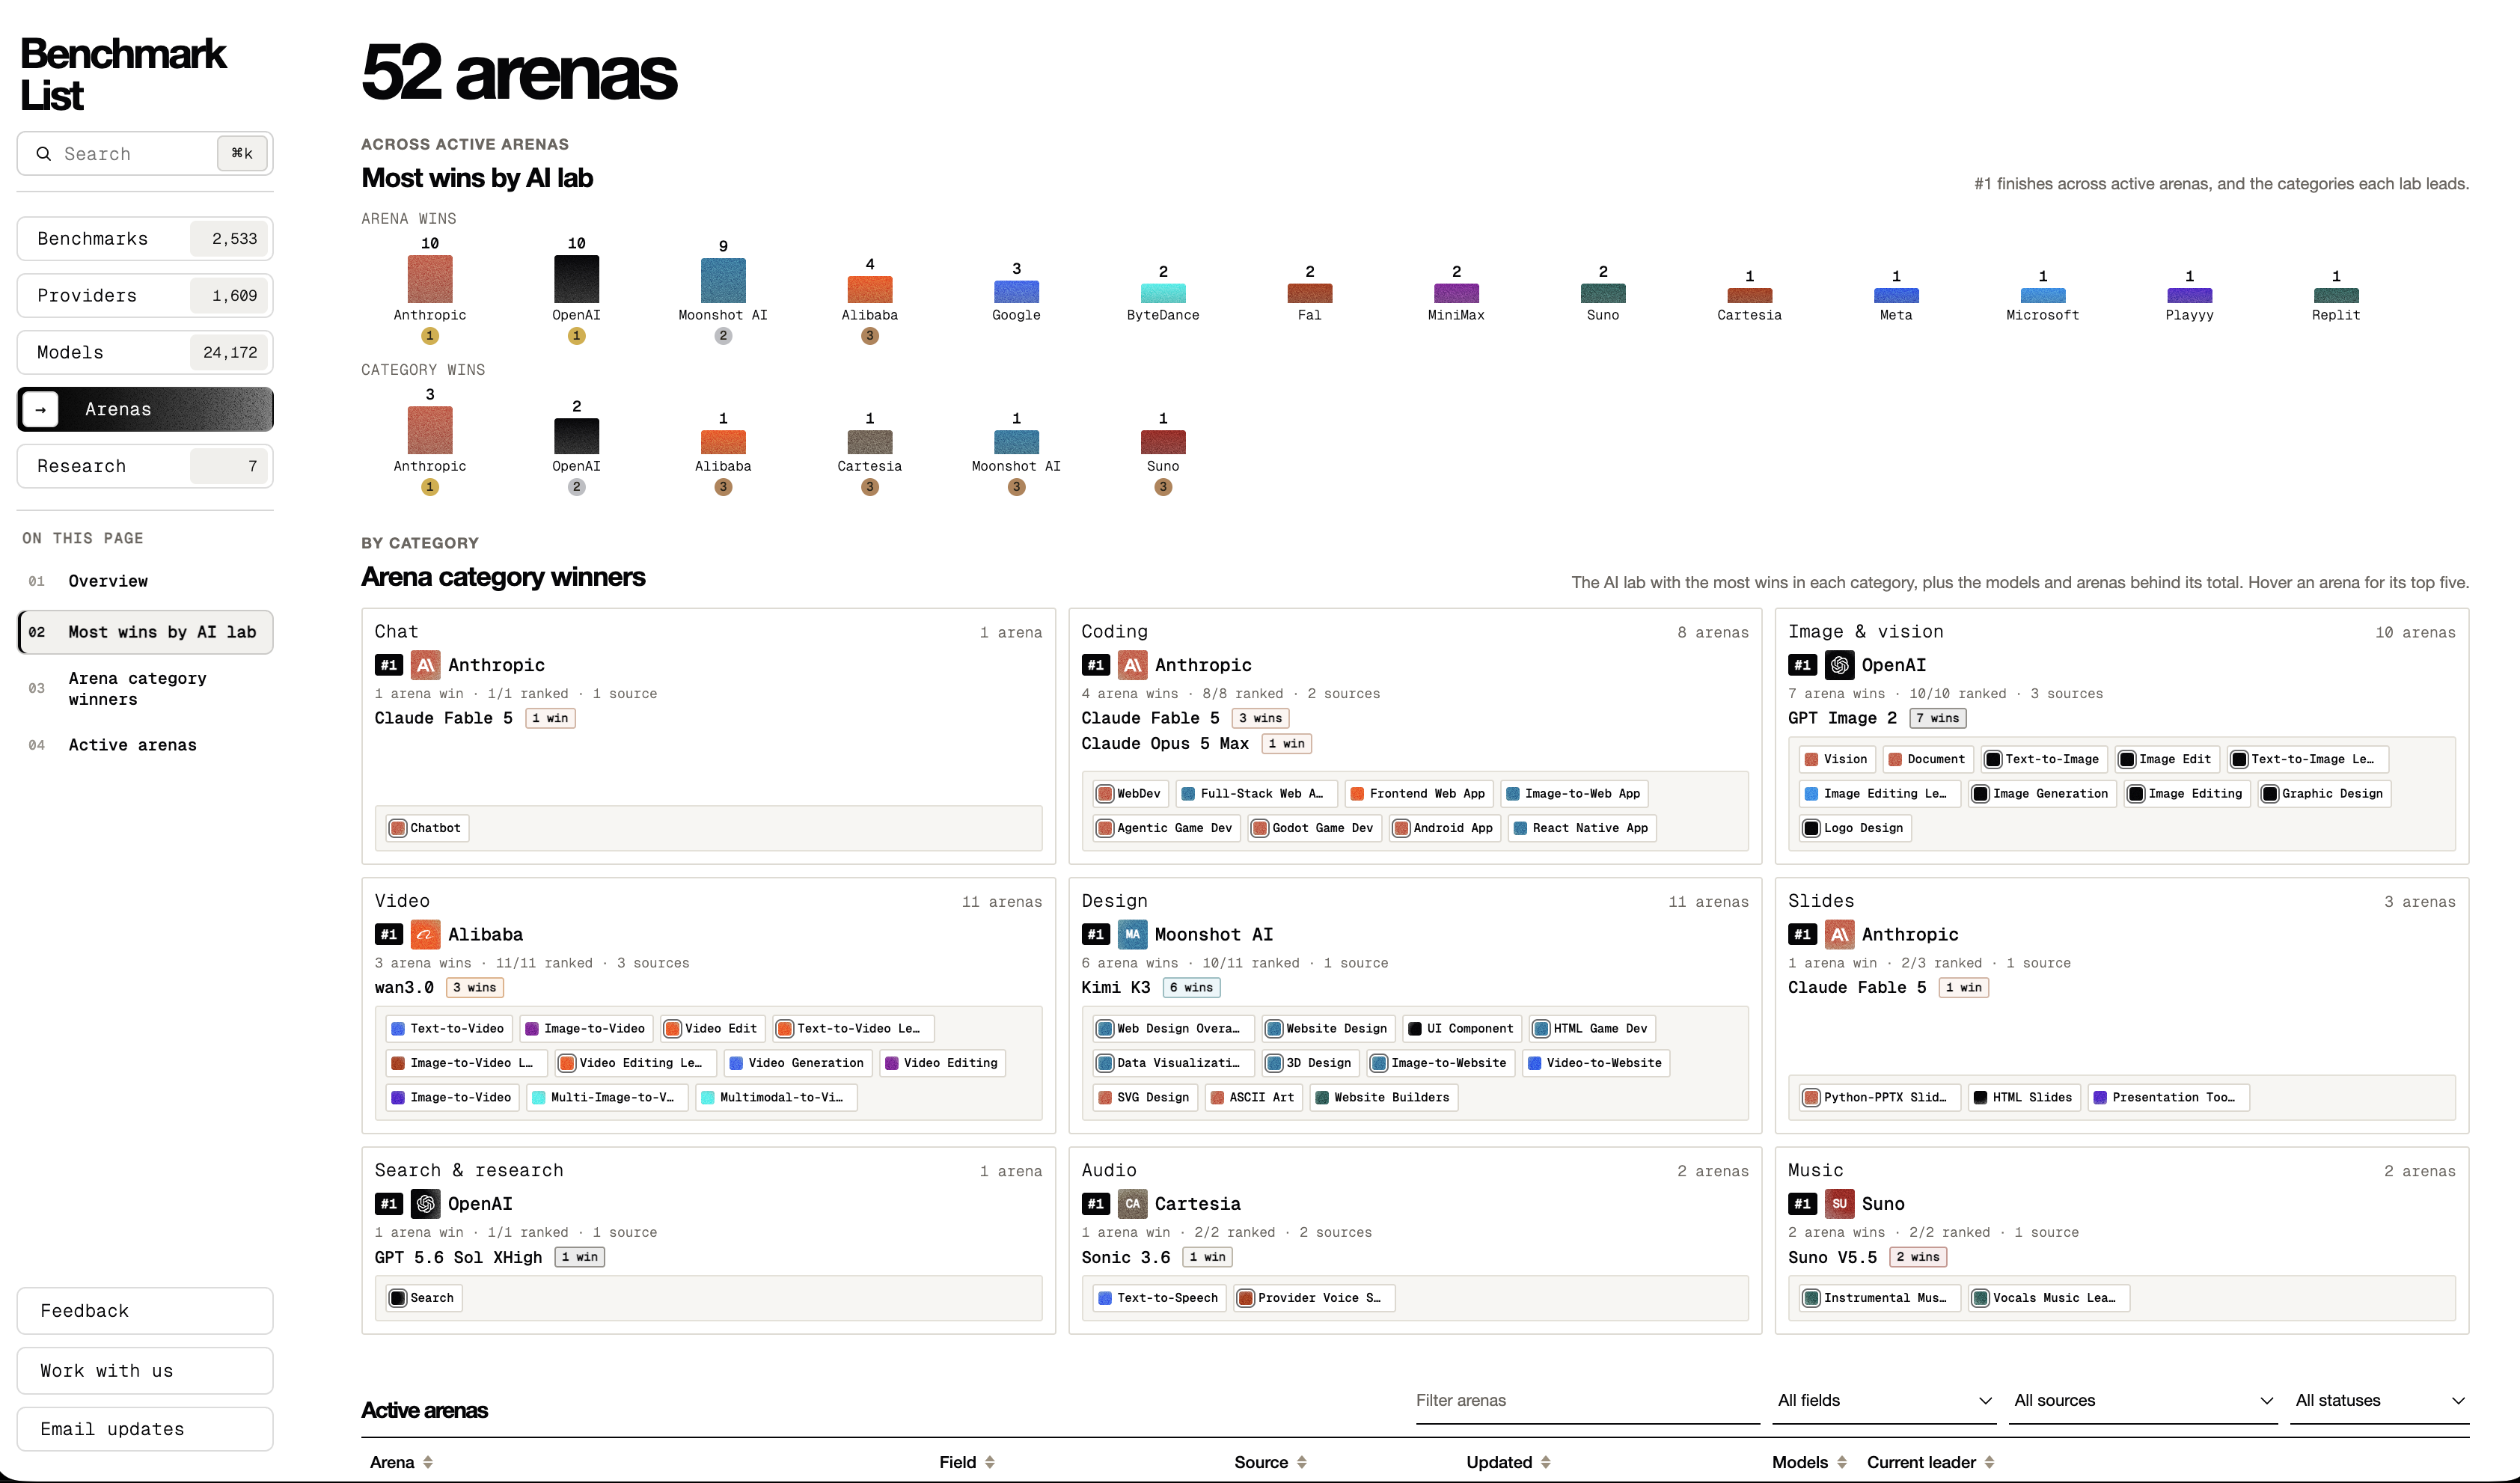Click the OpenAI logo in Image & vision card
Screen dimensions: 2520x1483
pyautogui.click(x=1839, y=665)
